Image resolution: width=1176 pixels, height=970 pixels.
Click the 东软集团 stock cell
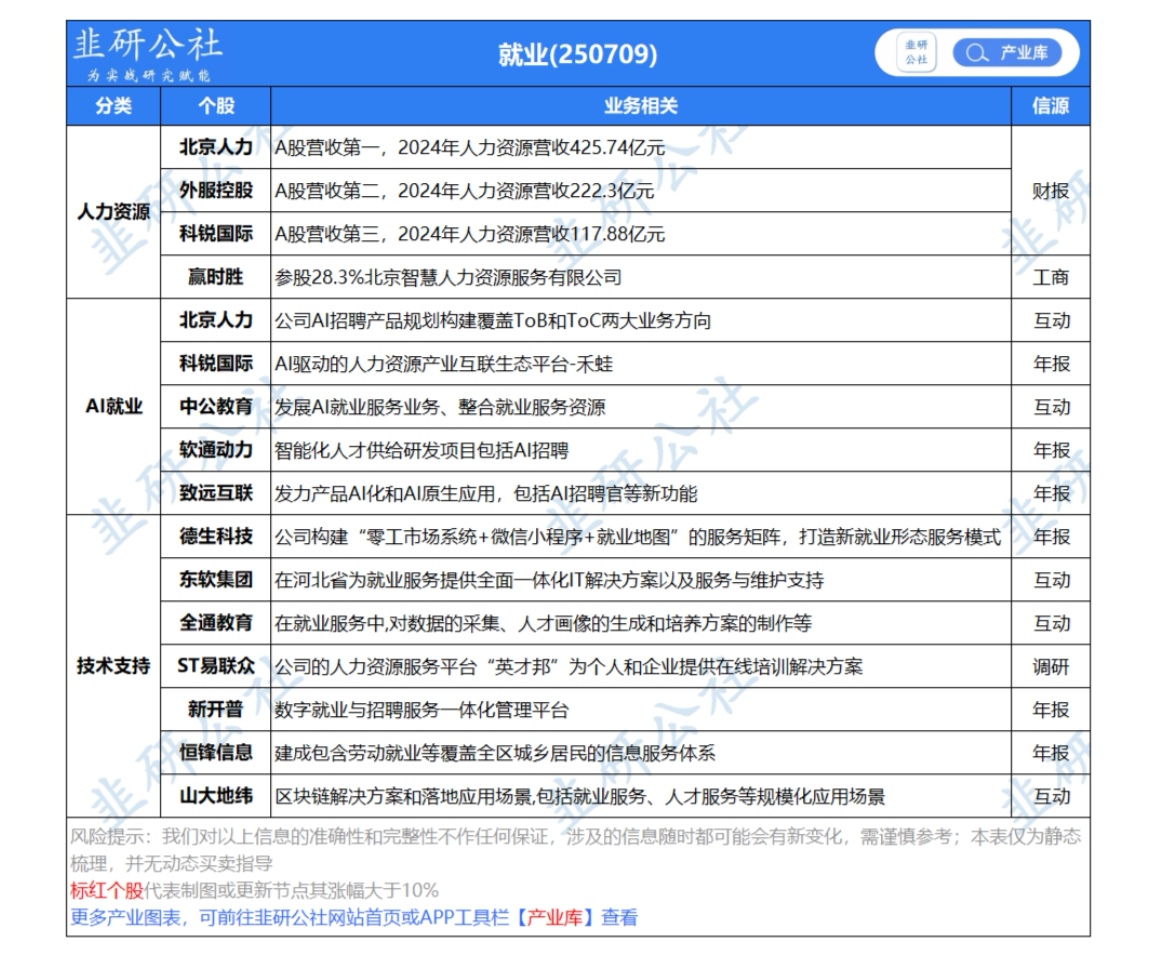(x=216, y=580)
